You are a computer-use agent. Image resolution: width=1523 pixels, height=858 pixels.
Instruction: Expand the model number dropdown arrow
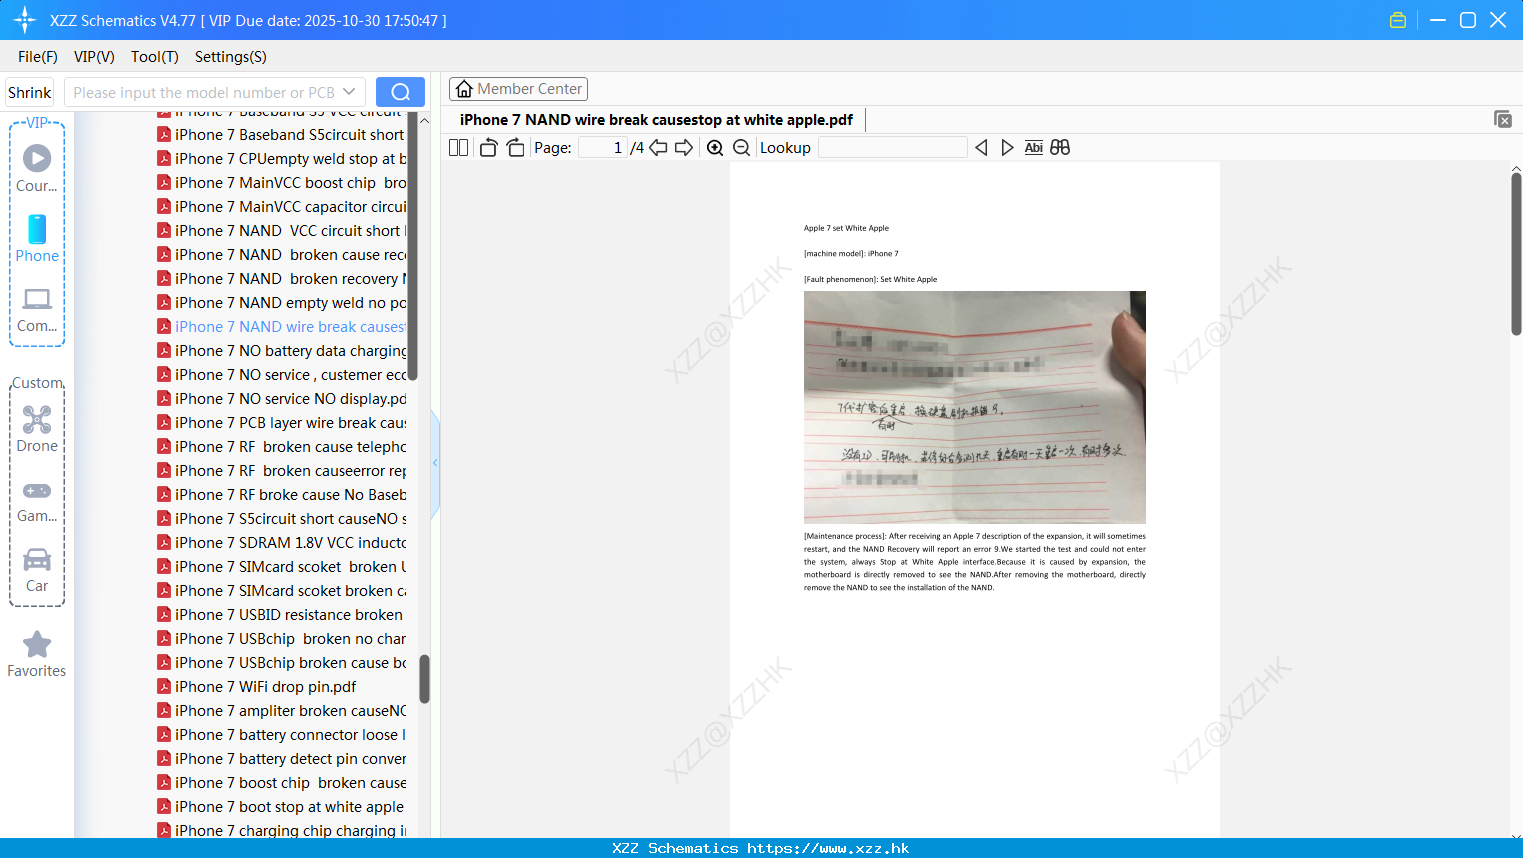(349, 92)
